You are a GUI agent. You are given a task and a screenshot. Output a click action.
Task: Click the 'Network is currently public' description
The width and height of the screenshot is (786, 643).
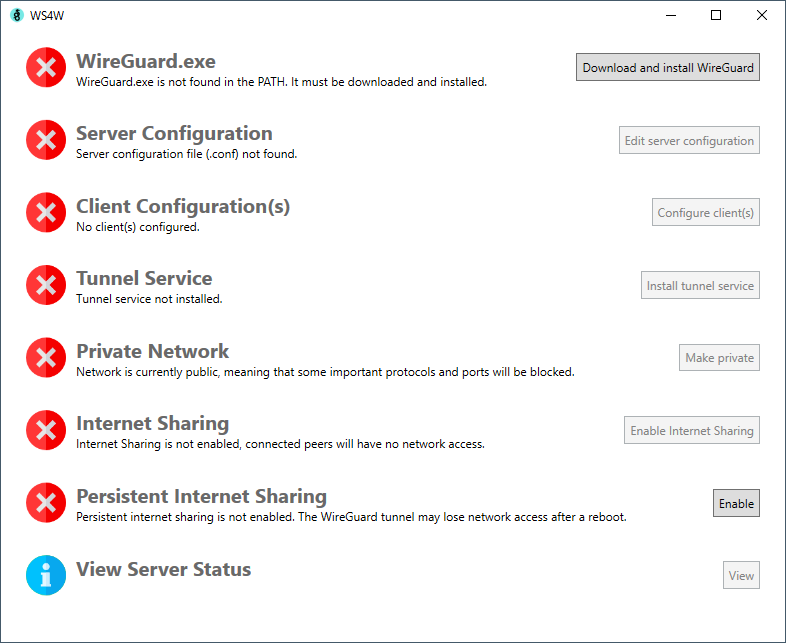[x=325, y=372]
